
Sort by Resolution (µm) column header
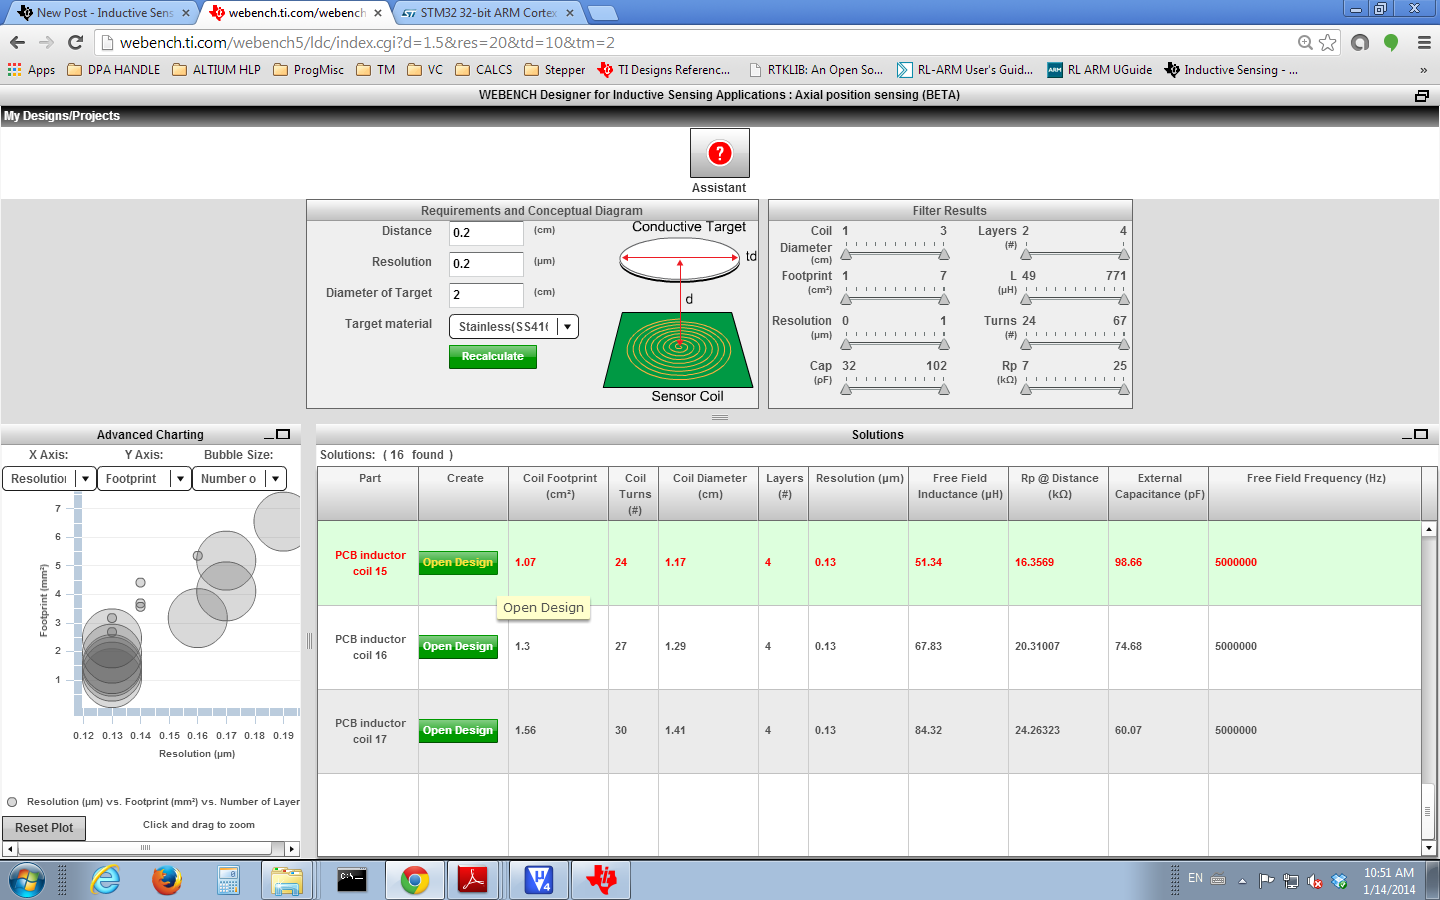point(859,494)
